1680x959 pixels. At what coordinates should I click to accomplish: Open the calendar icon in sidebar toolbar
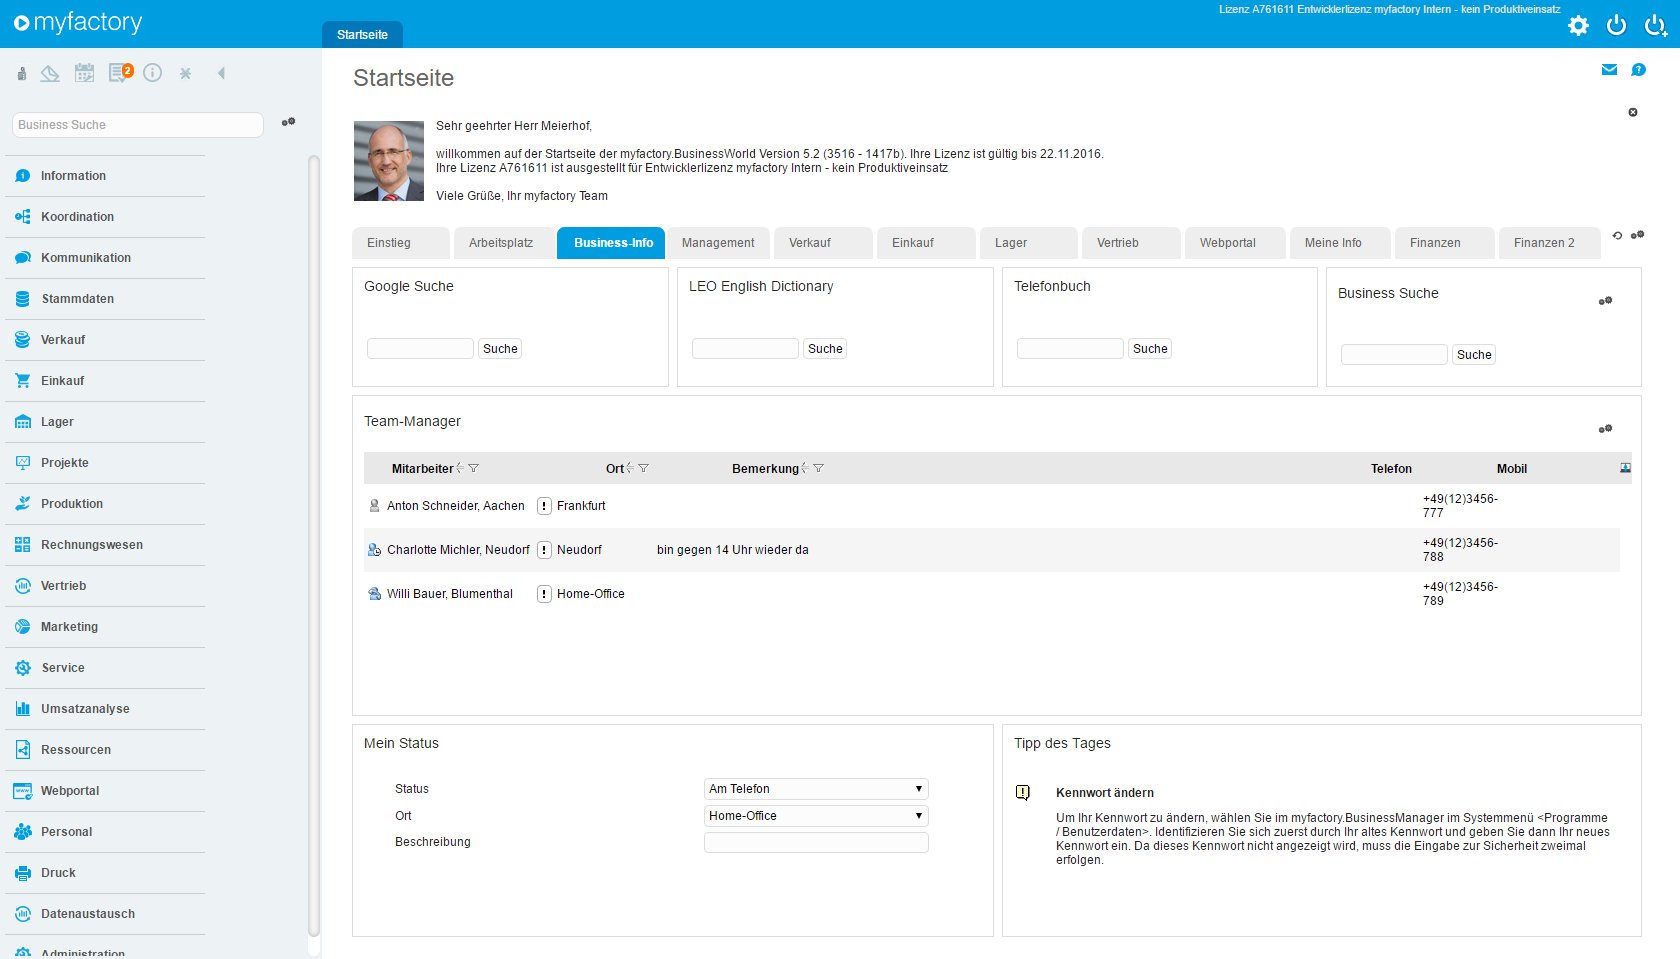[85, 73]
